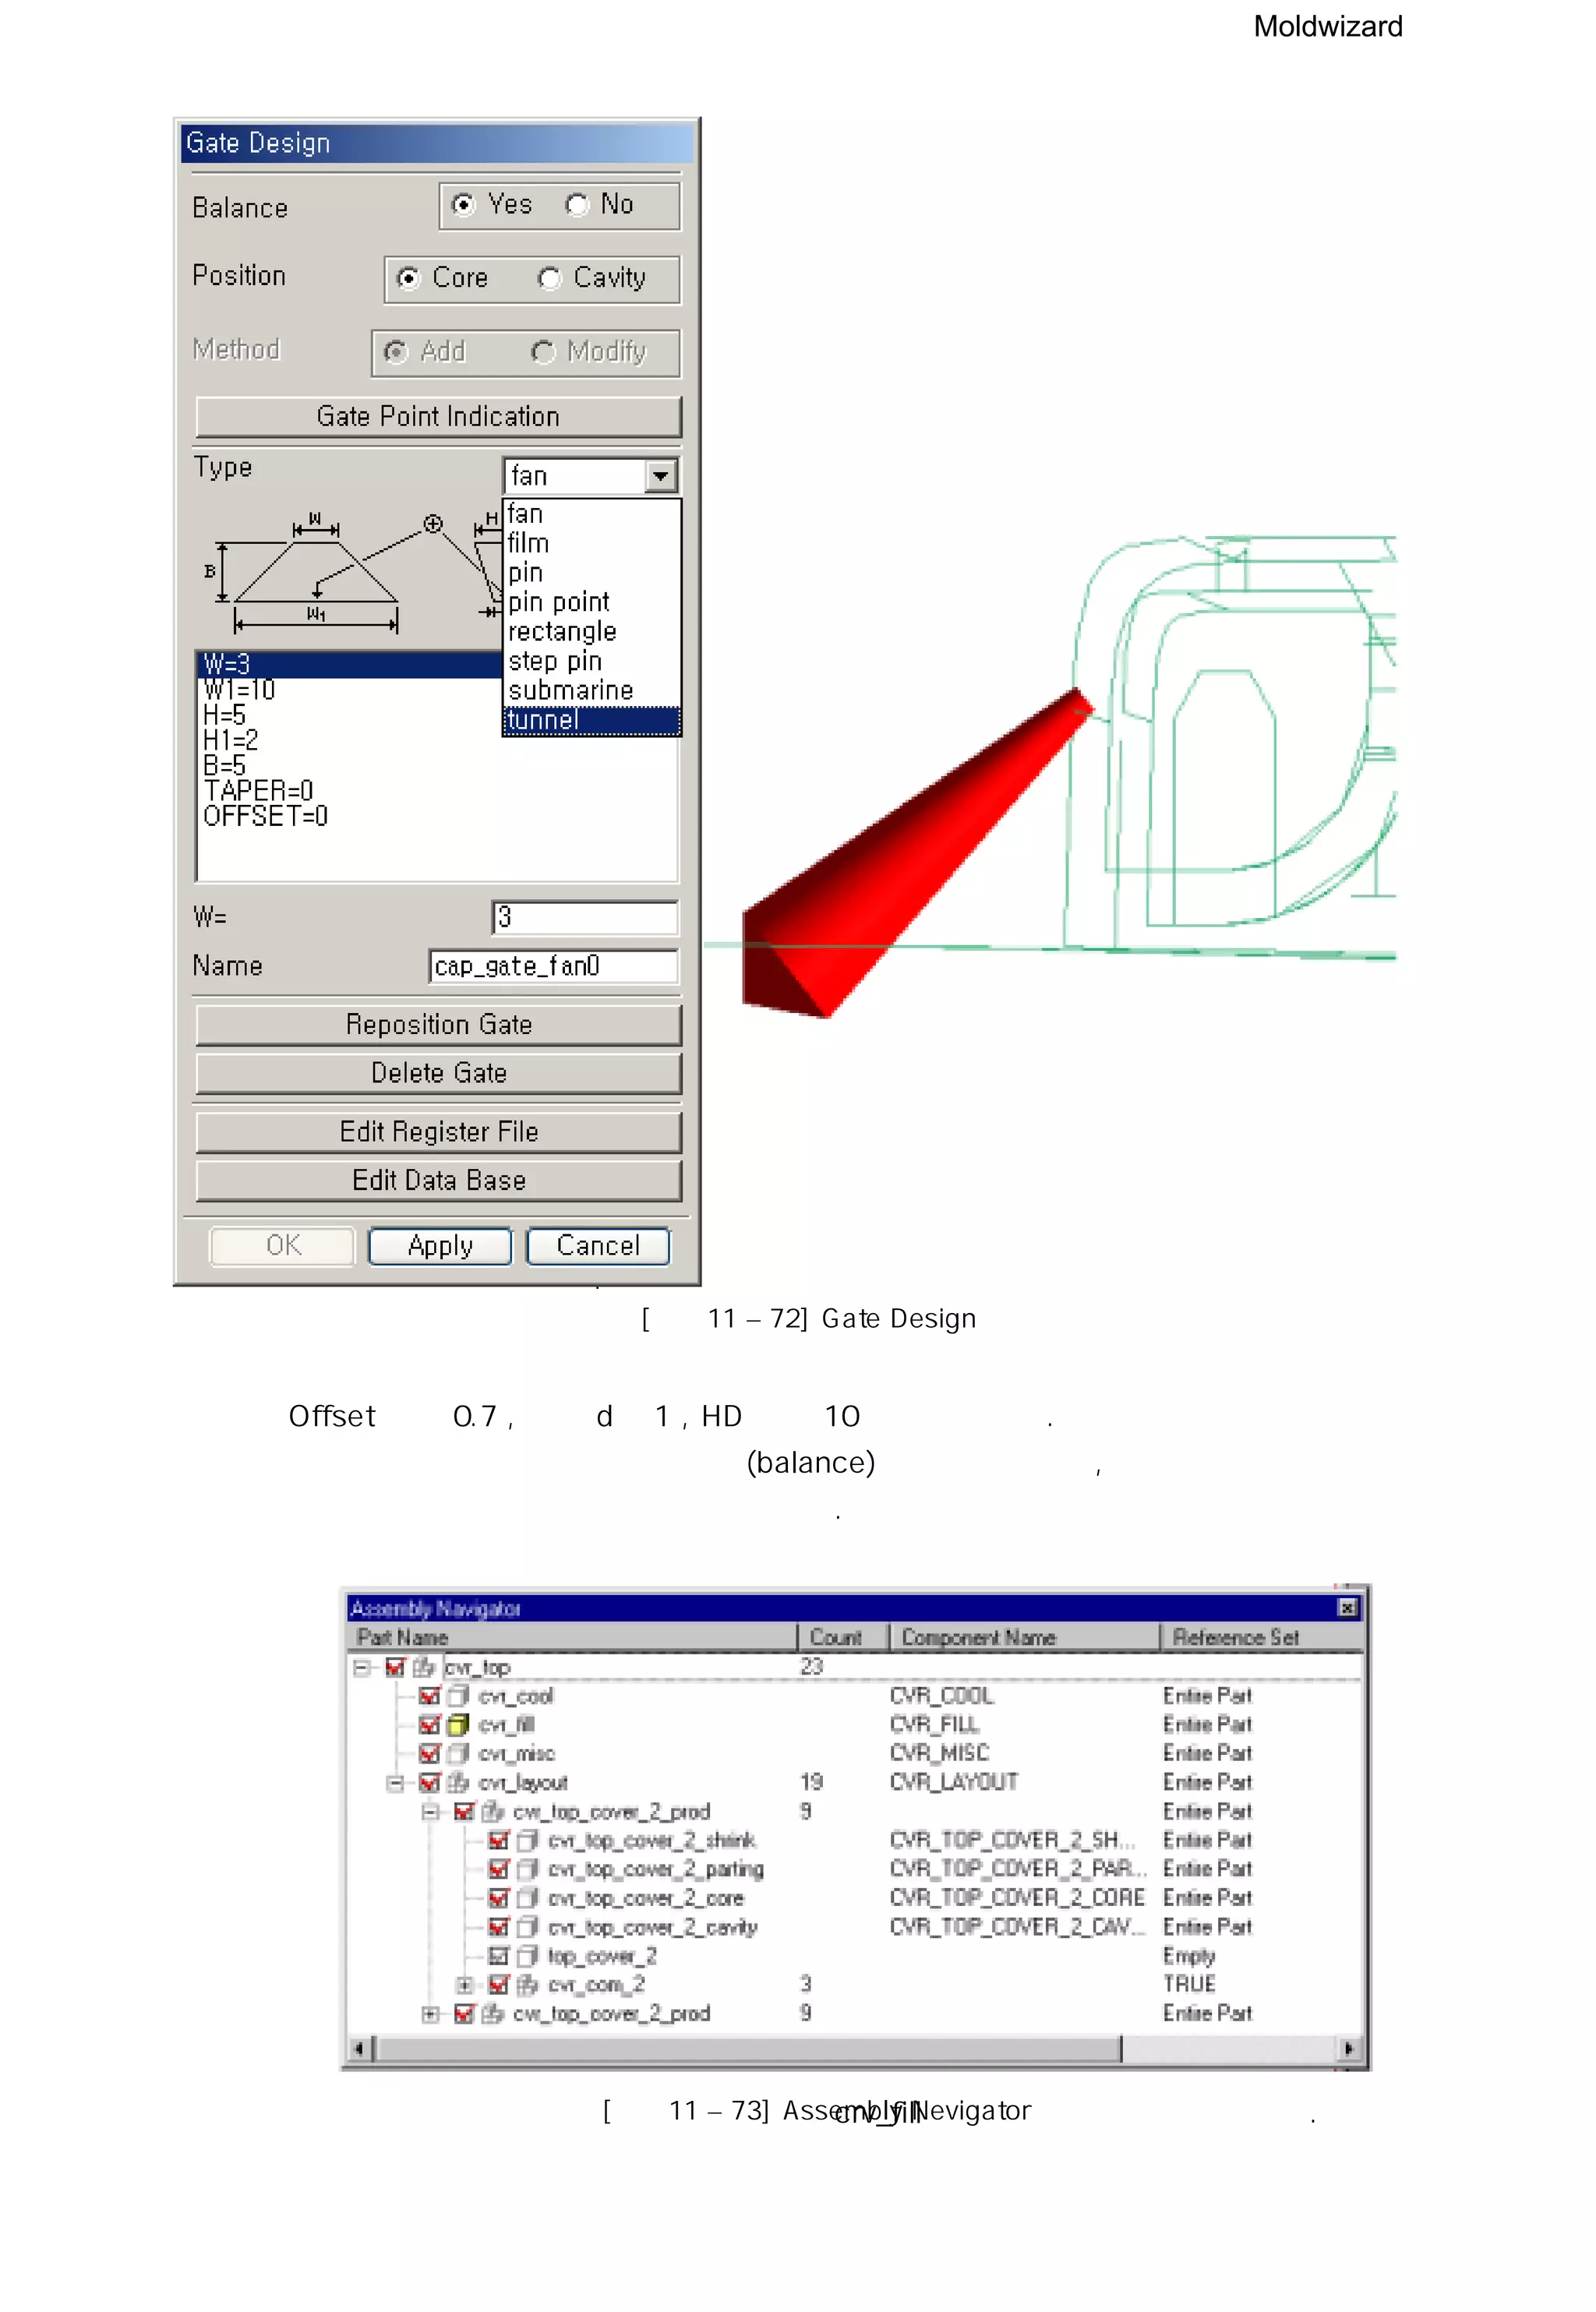
Task: Click the Apply button
Action: pyautogui.click(x=440, y=1246)
